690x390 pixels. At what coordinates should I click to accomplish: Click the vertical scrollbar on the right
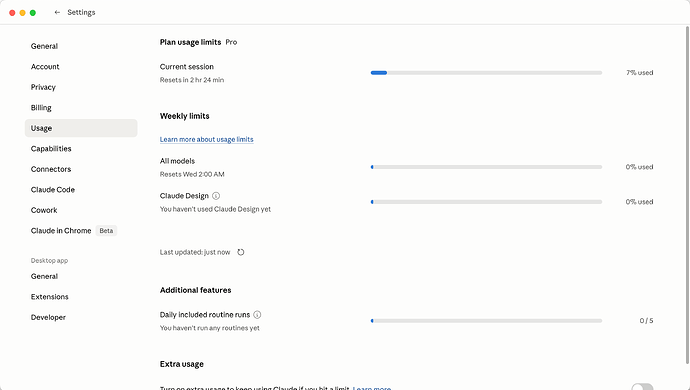pyautogui.click(x=687, y=195)
